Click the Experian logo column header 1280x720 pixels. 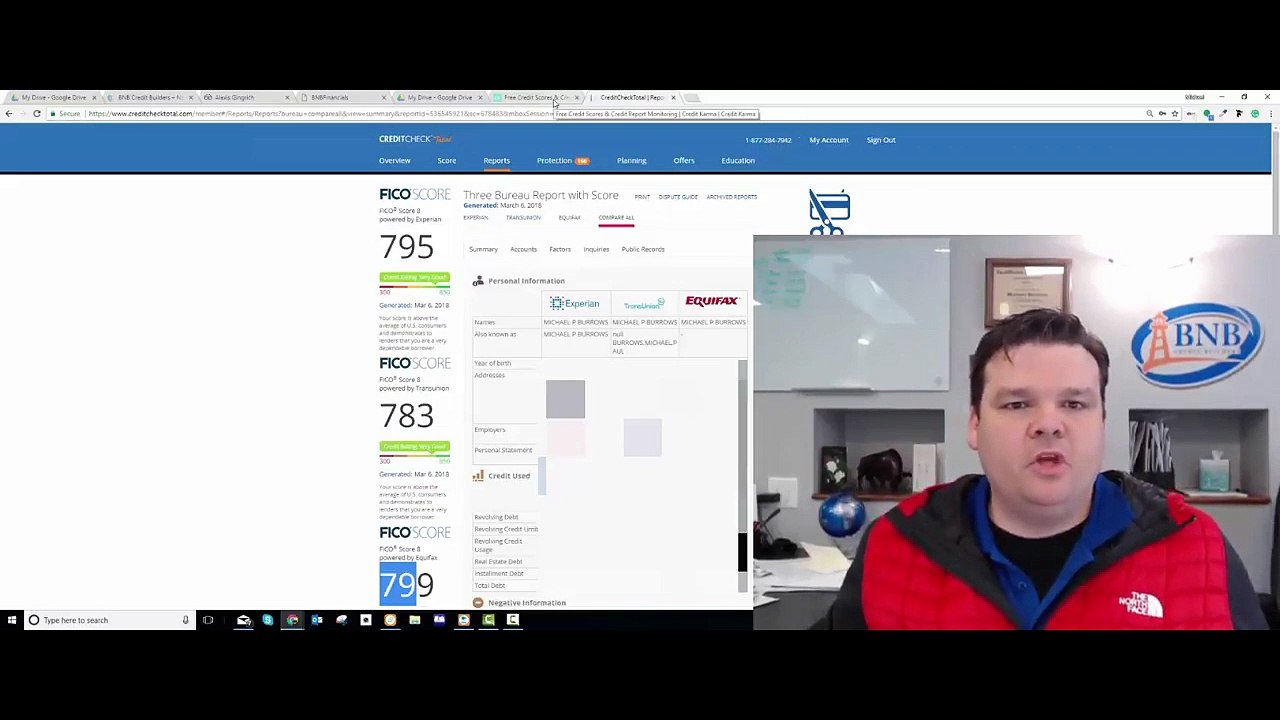click(575, 303)
